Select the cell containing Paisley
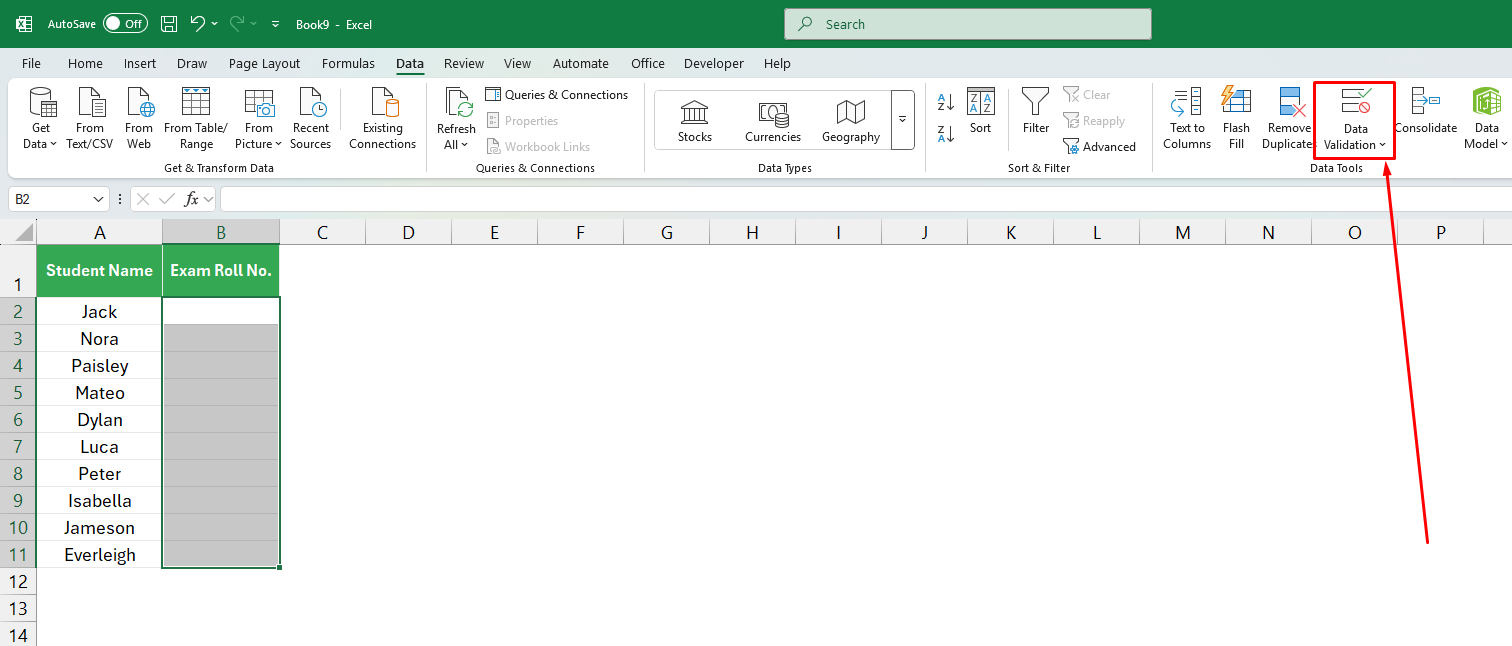This screenshot has width=1512, height=646. point(99,365)
